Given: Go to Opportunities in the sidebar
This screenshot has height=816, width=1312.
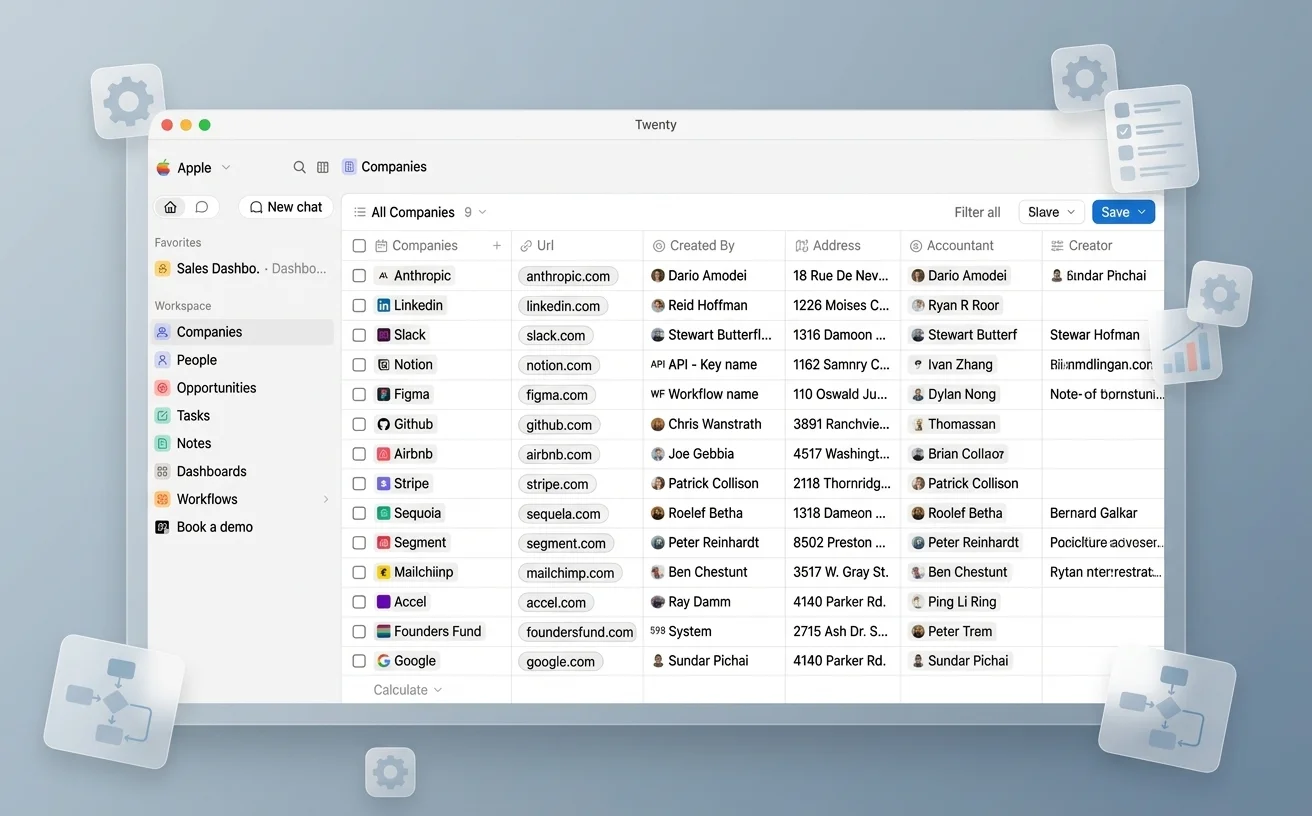Looking at the screenshot, I should pos(242,388).
